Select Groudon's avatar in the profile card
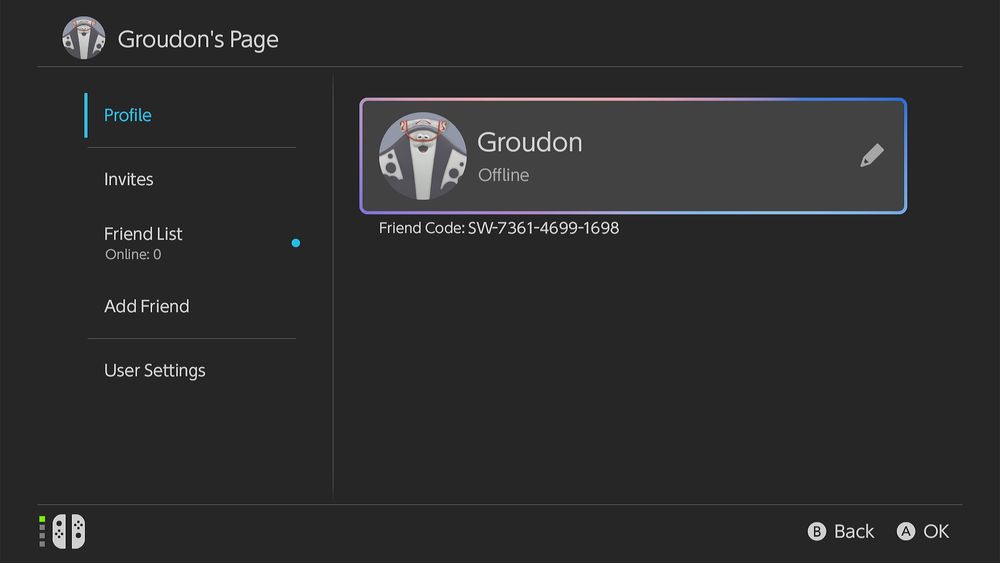This screenshot has height=563, width=1000. (422, 156)
